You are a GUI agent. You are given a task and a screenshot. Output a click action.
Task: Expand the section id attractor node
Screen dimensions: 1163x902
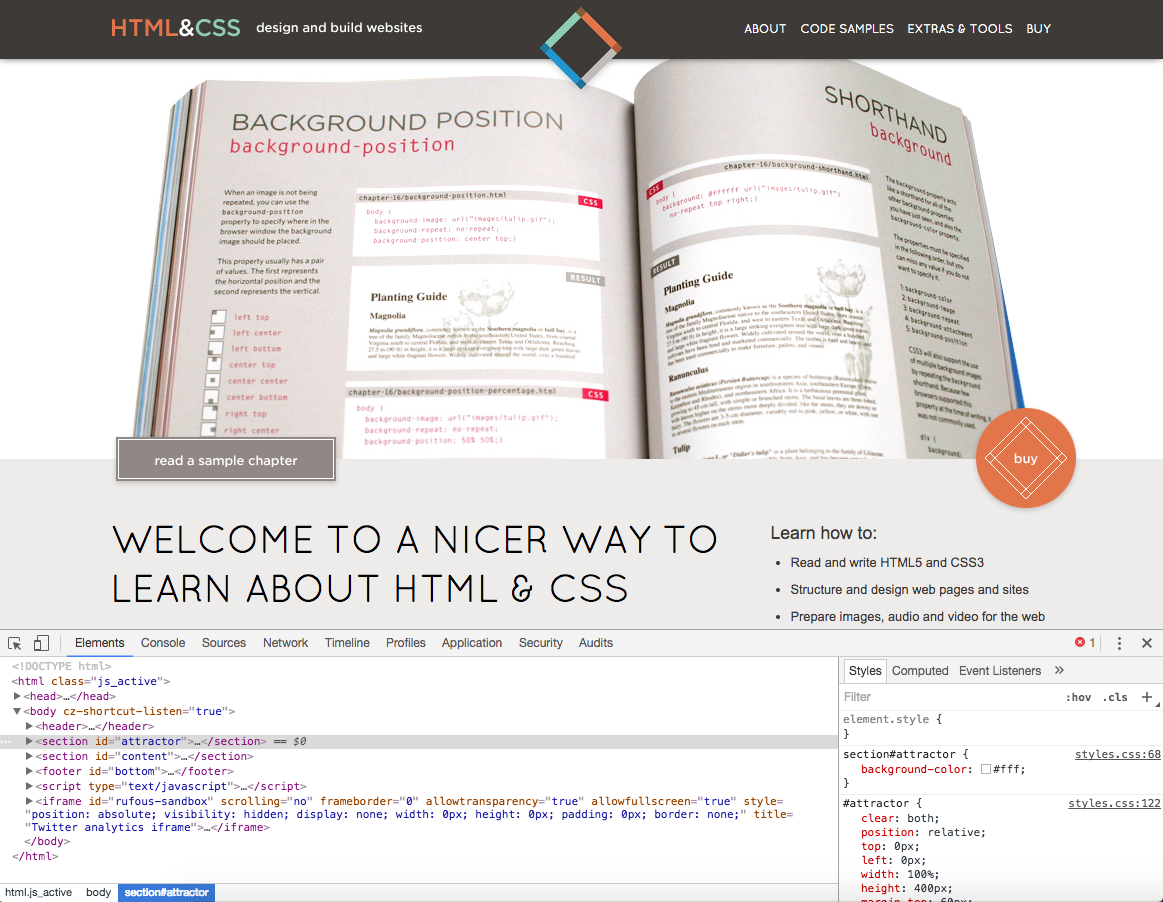click(29, 741)
